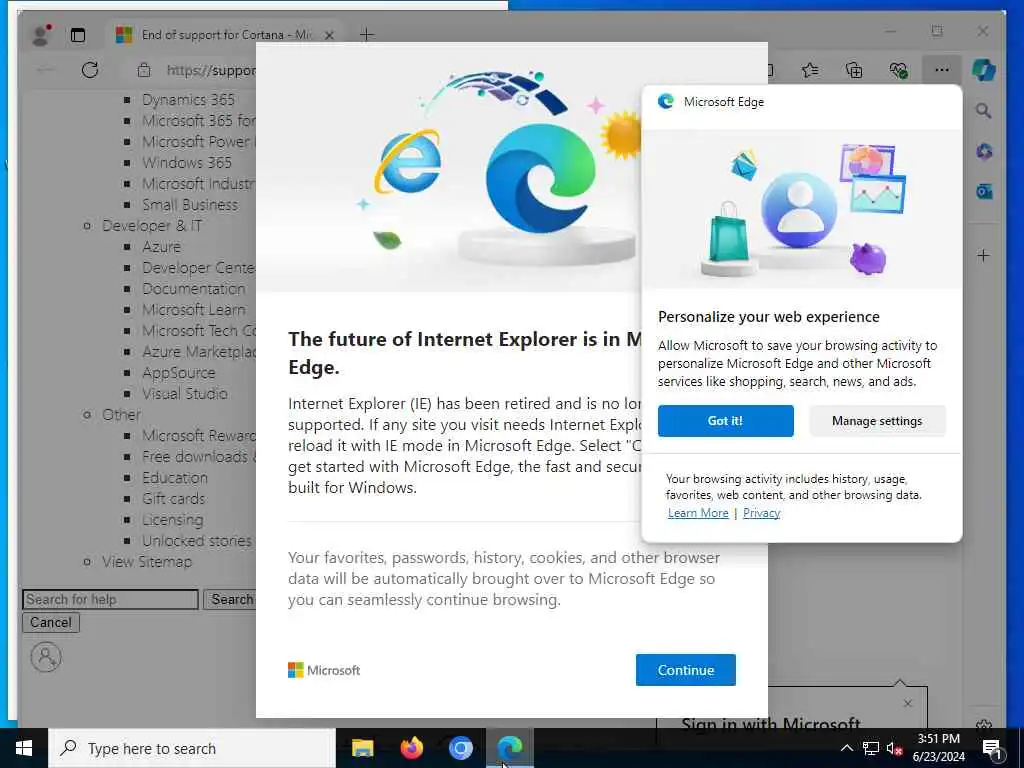Open the Settings and more menu

point(941,70)
